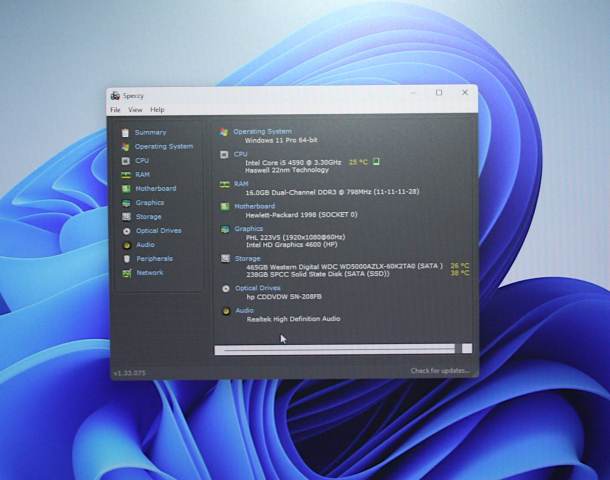Click RAM icon beside RAM heading in summary
This screenshot has height=480, width=610.
[x=224, y=184]
